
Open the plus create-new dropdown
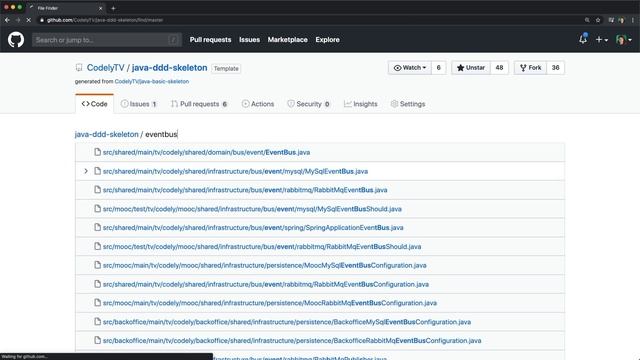click(x=602, y=40)
